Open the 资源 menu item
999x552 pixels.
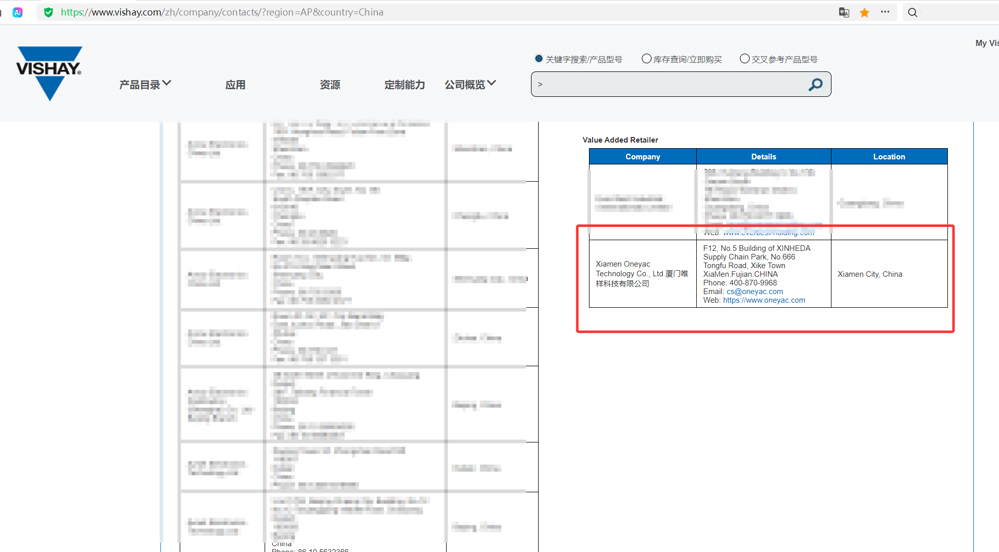(x=330, y=85)
